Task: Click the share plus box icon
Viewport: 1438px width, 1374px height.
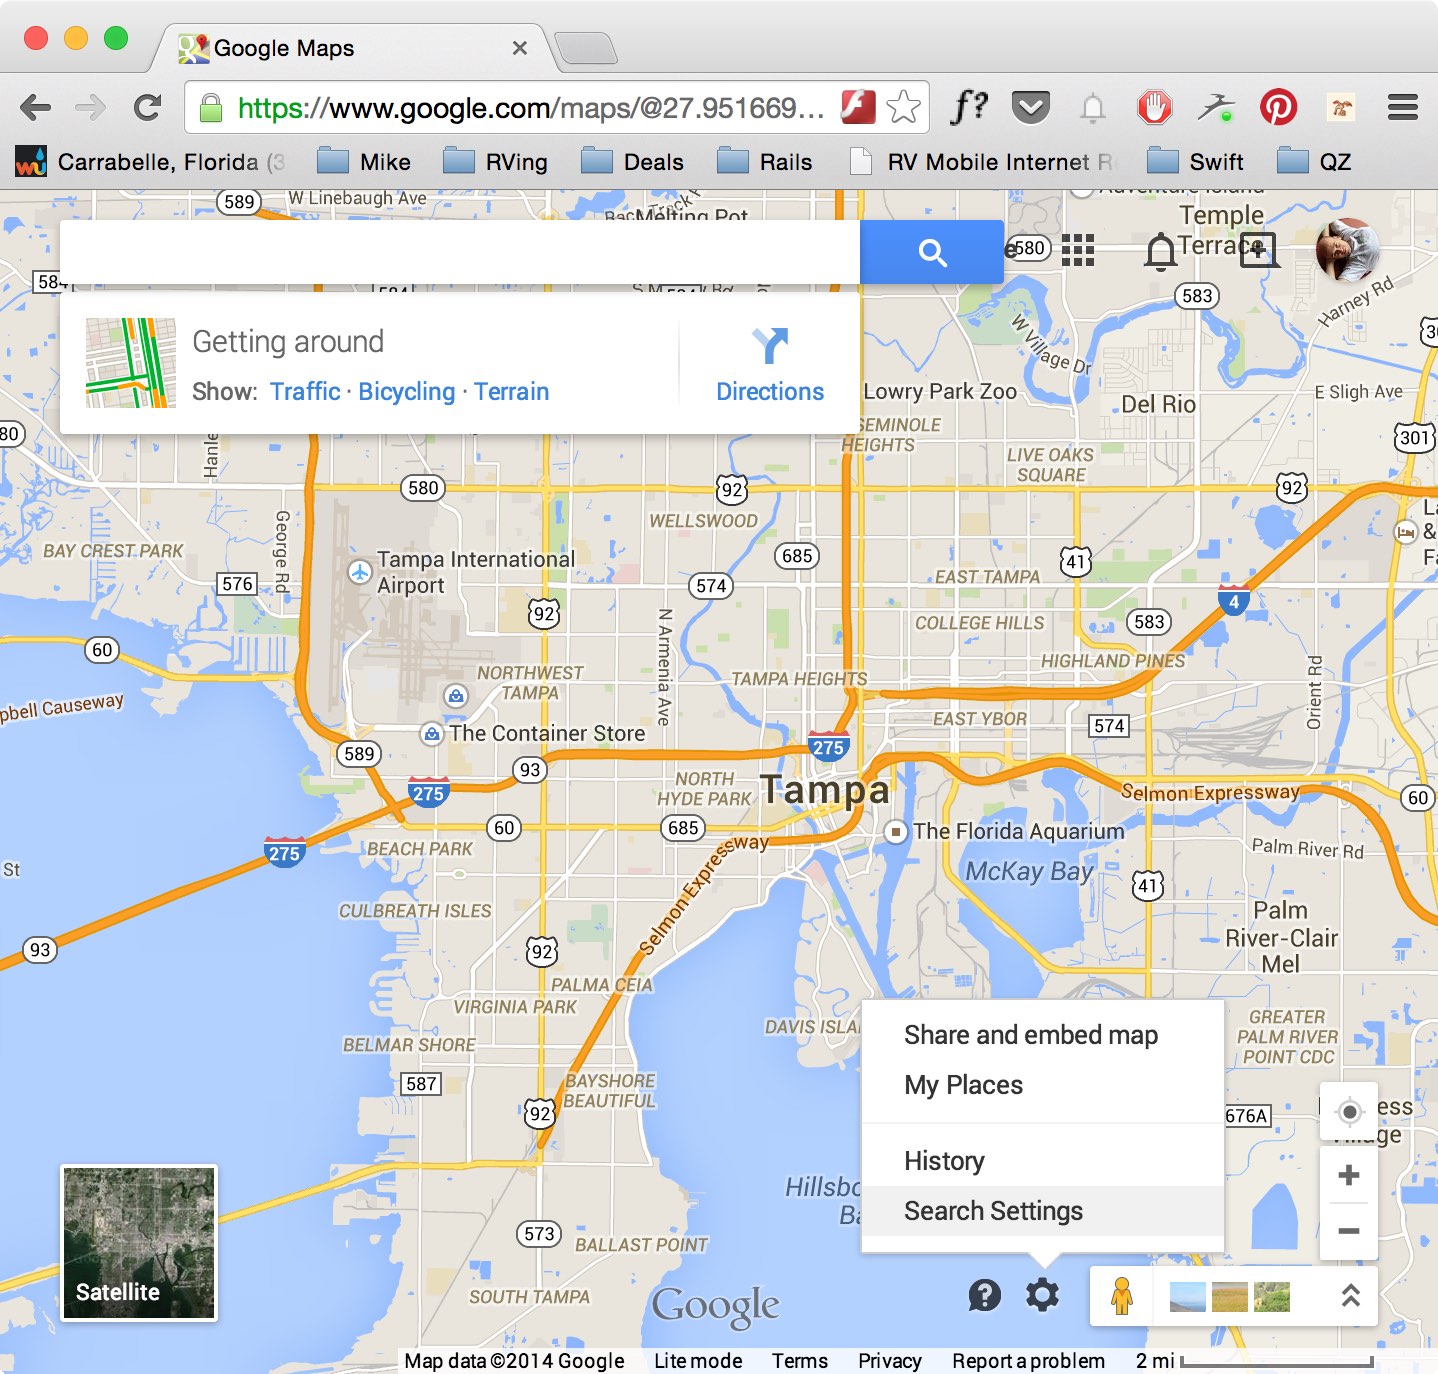Action: point(1258,250)
